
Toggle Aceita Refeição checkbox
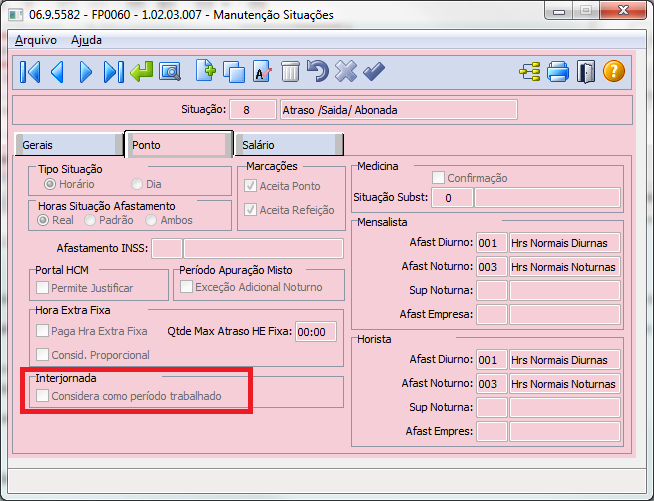[x=250, y=209]
